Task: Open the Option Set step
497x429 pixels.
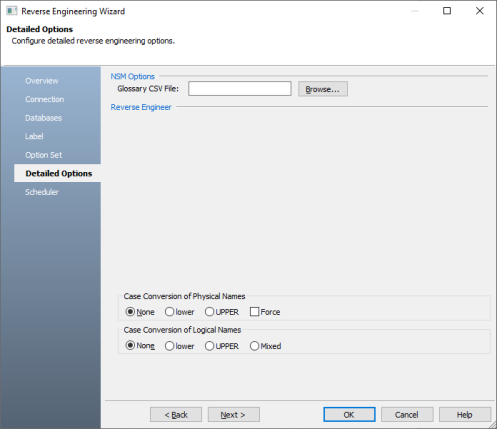Action: click(44, 155)
